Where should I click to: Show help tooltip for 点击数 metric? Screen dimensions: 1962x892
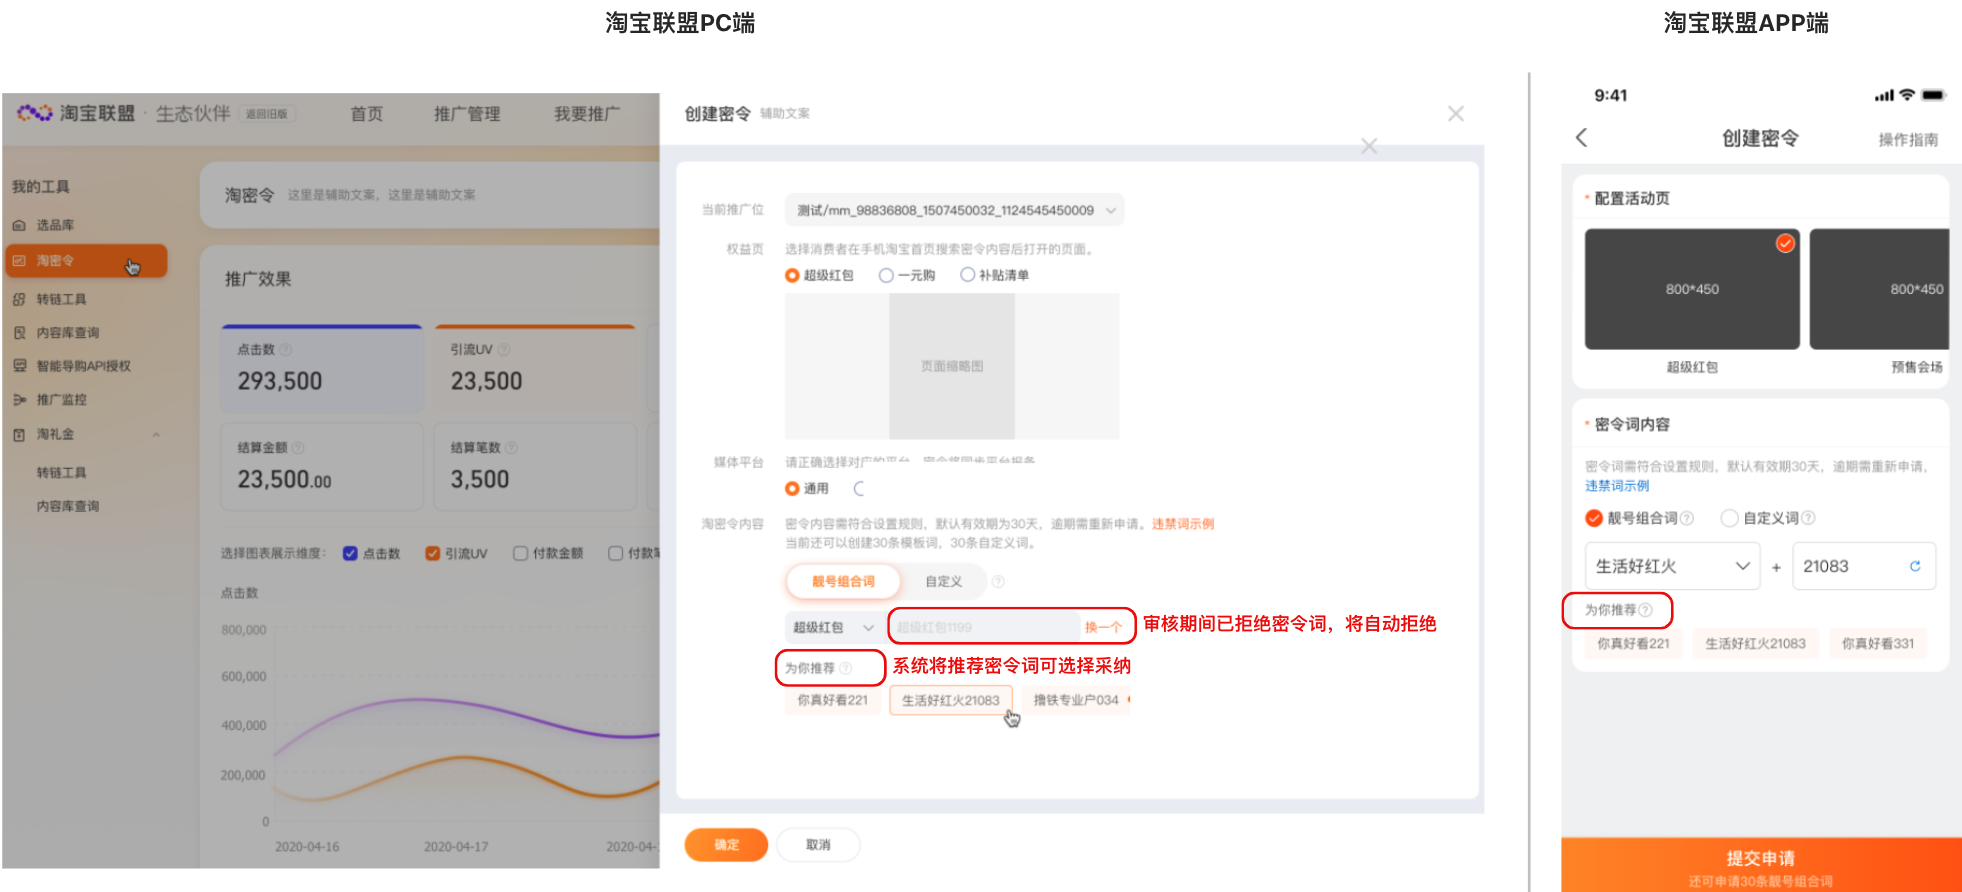[x=286, y=350]
